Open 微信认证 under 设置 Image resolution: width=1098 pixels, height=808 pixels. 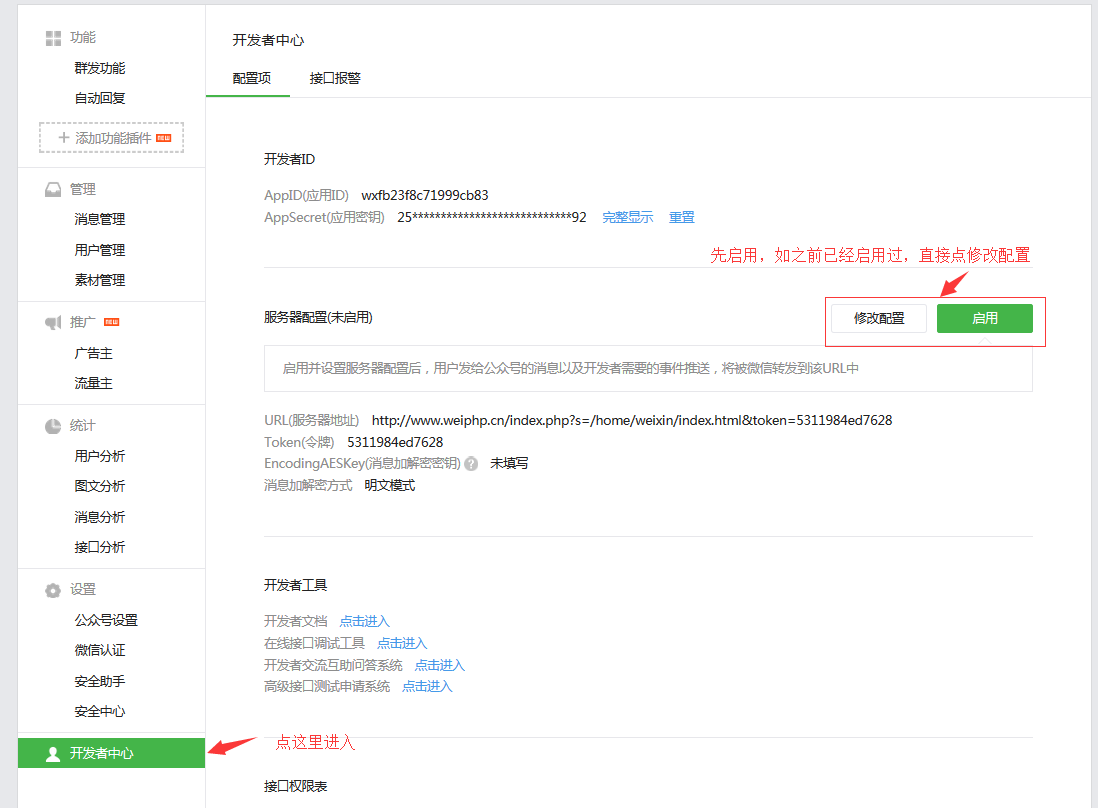[x=100, y=651]
